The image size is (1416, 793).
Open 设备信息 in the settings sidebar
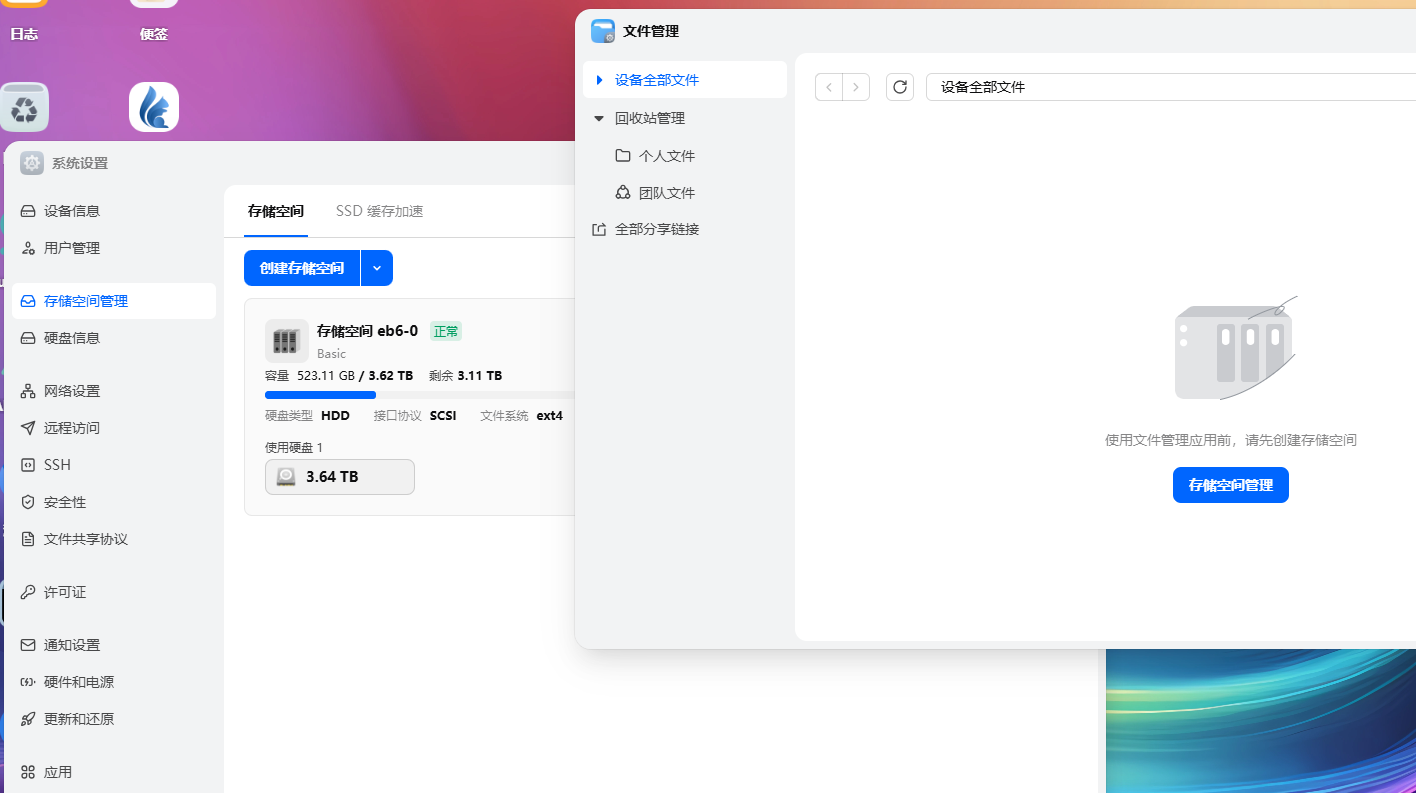coord(114,211)
